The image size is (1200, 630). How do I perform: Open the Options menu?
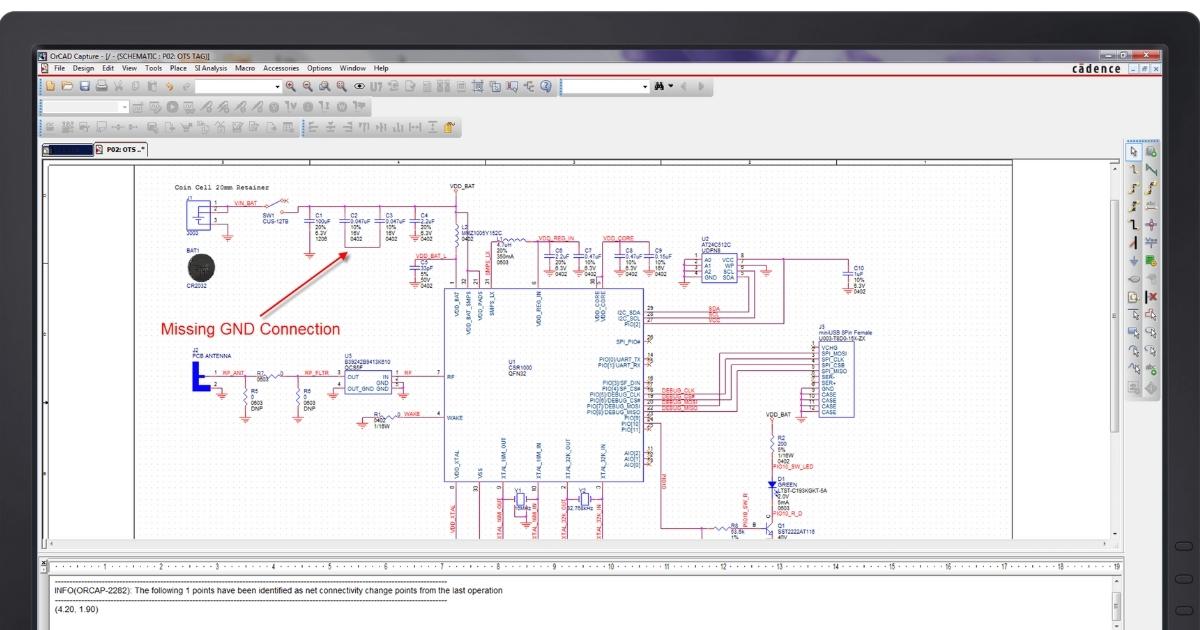[319, 68]
